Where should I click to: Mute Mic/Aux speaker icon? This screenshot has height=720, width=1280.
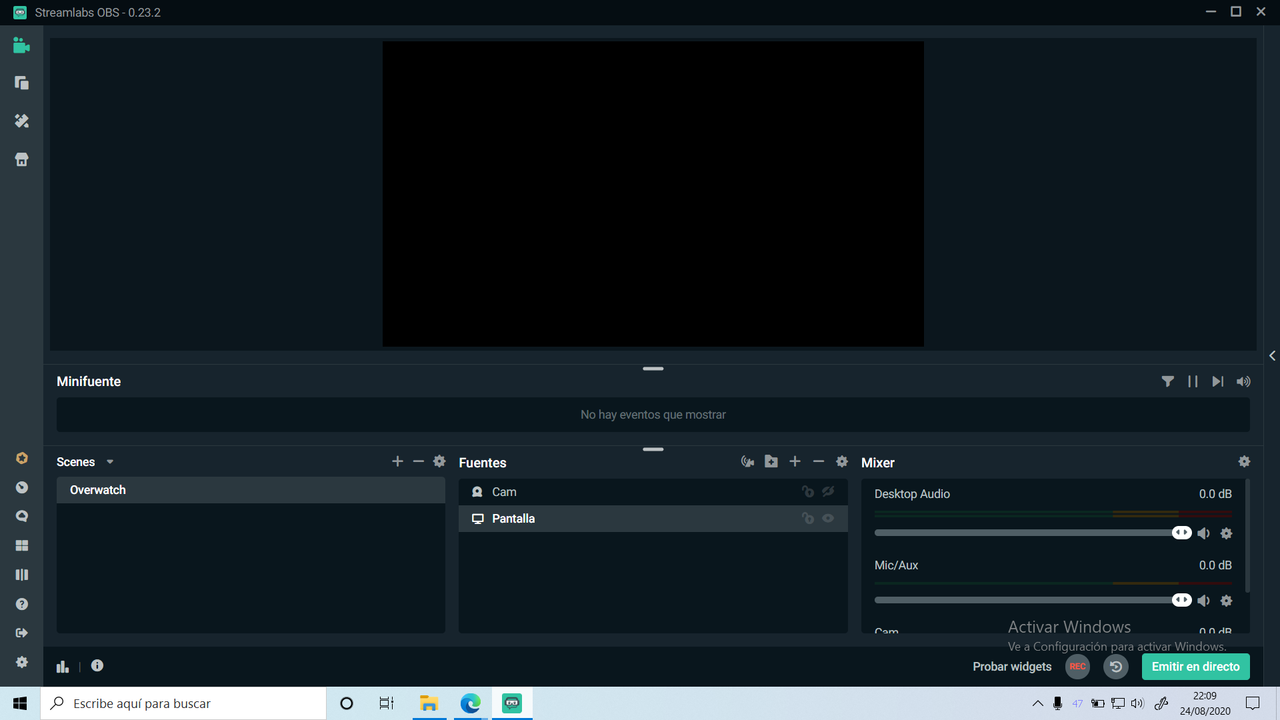tap(1204, 600)
